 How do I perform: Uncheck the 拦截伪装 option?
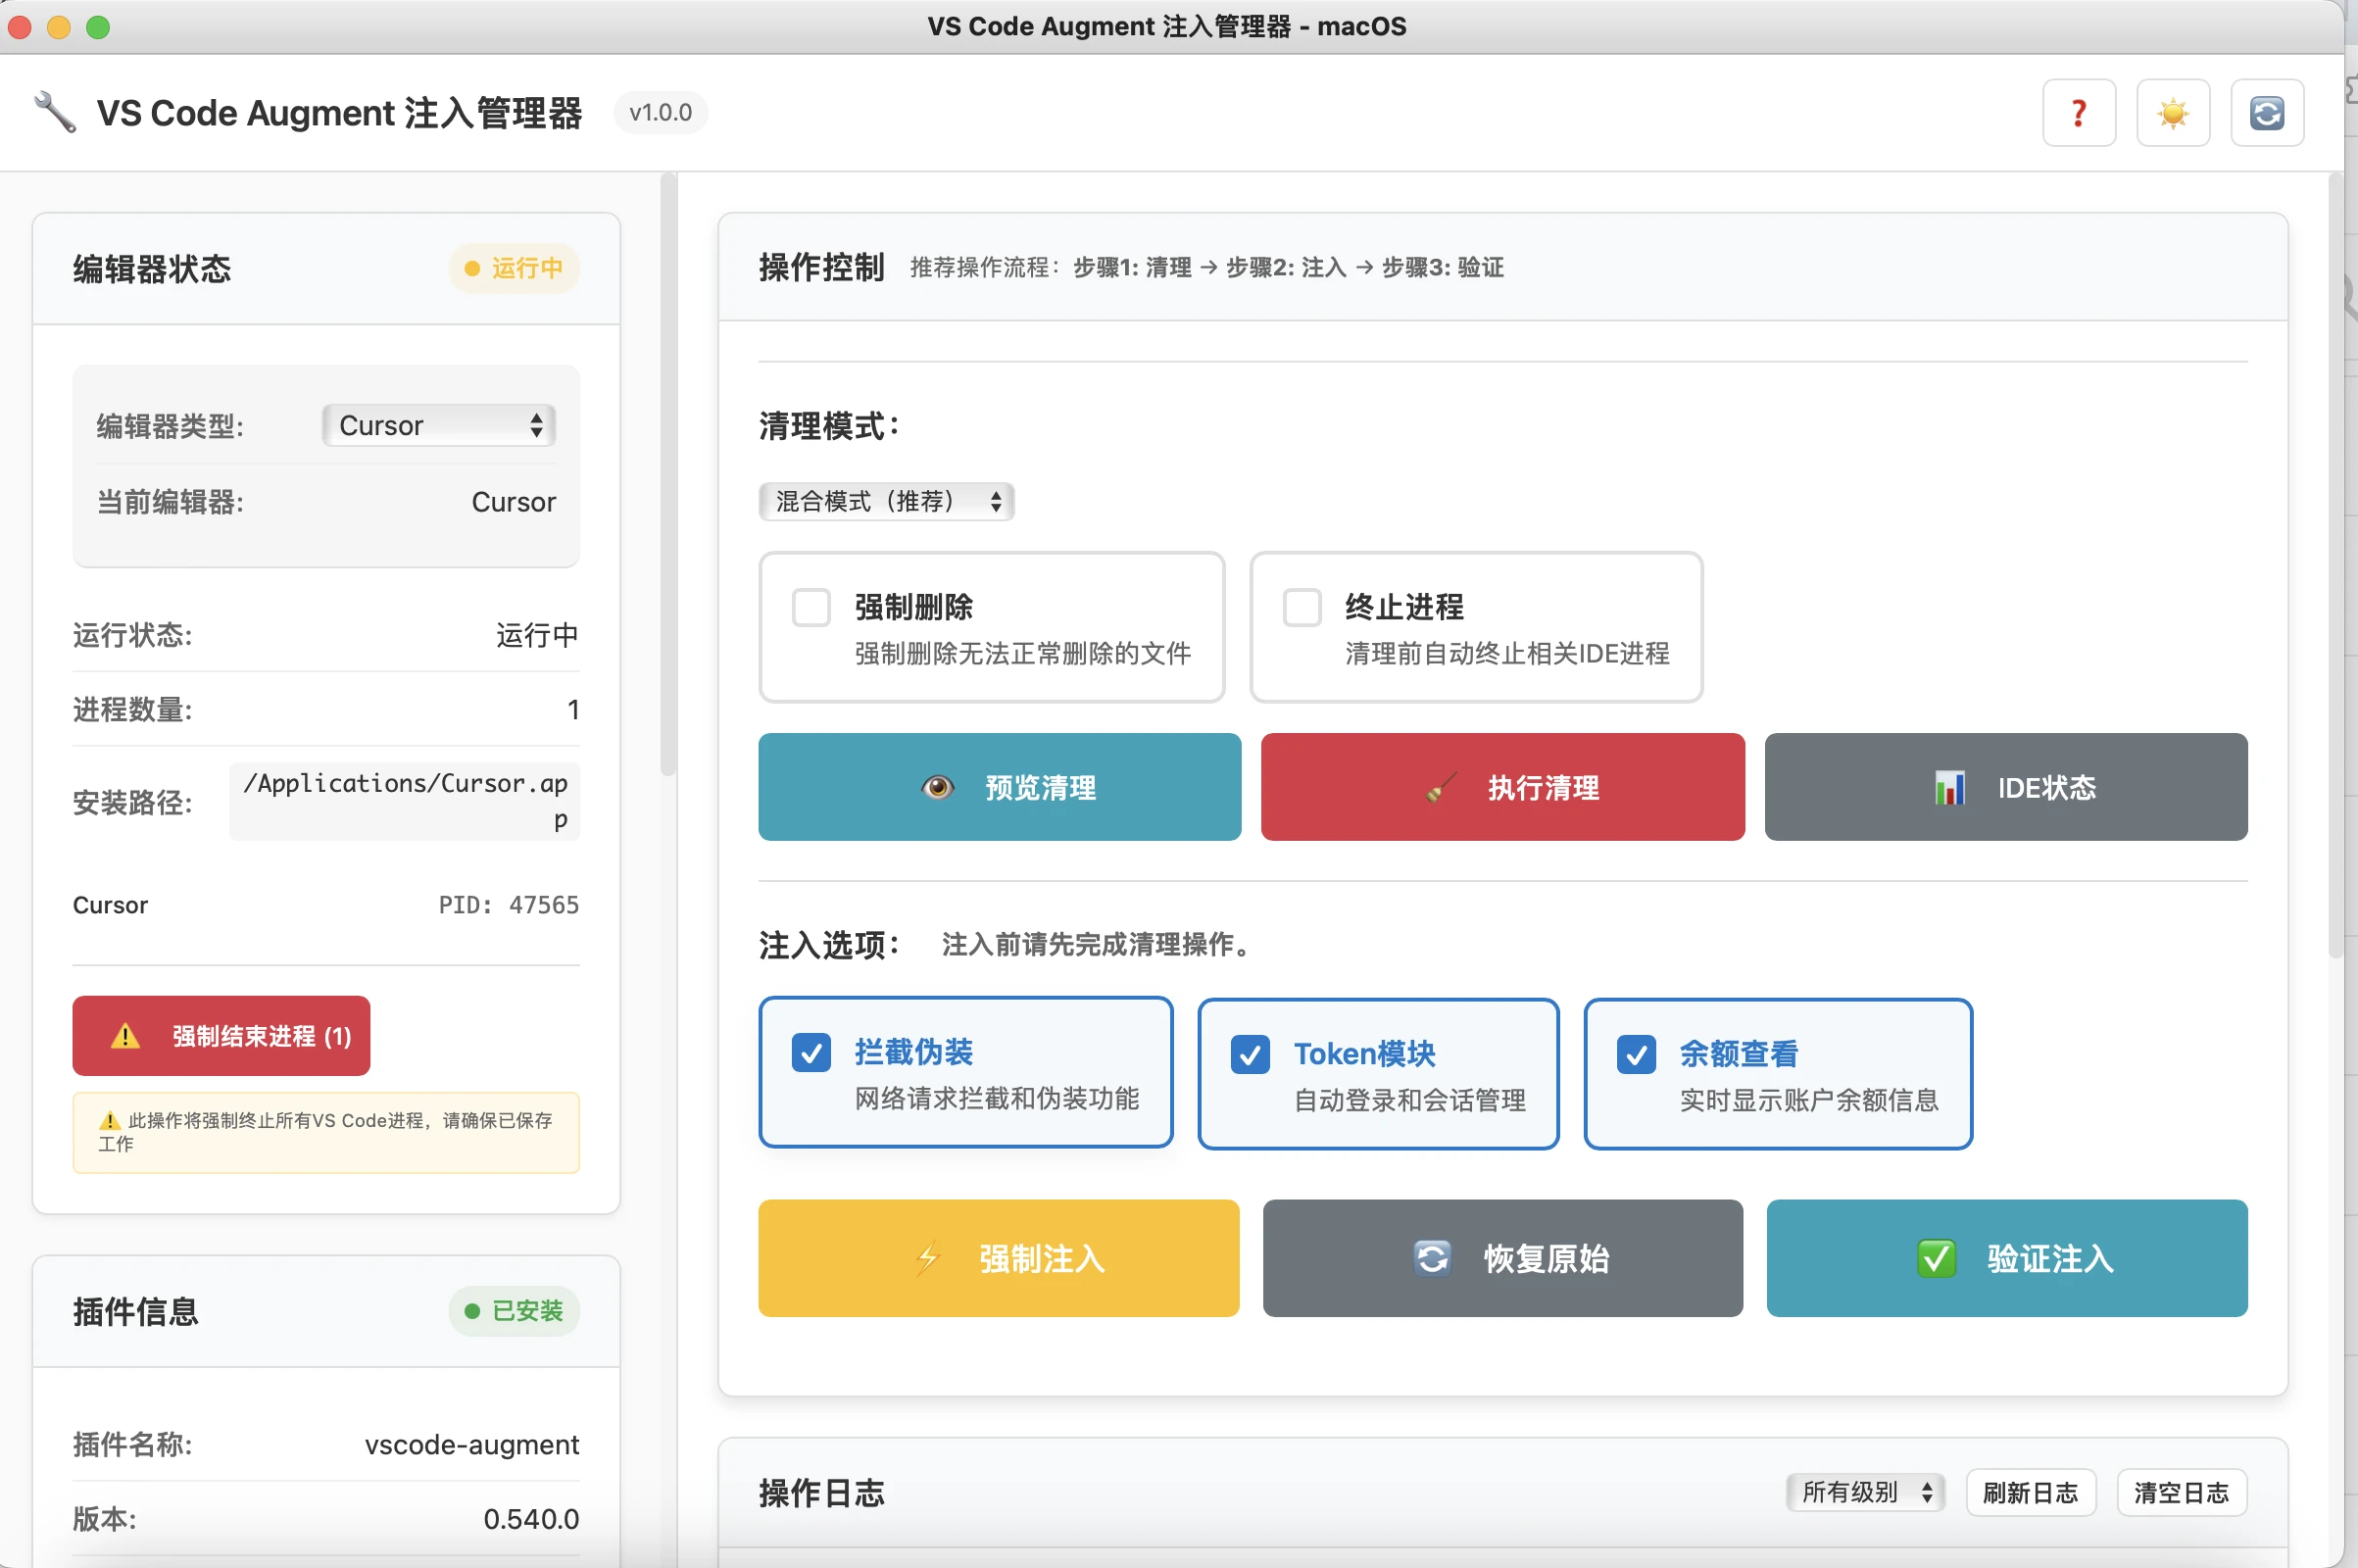coord(811,1053)
